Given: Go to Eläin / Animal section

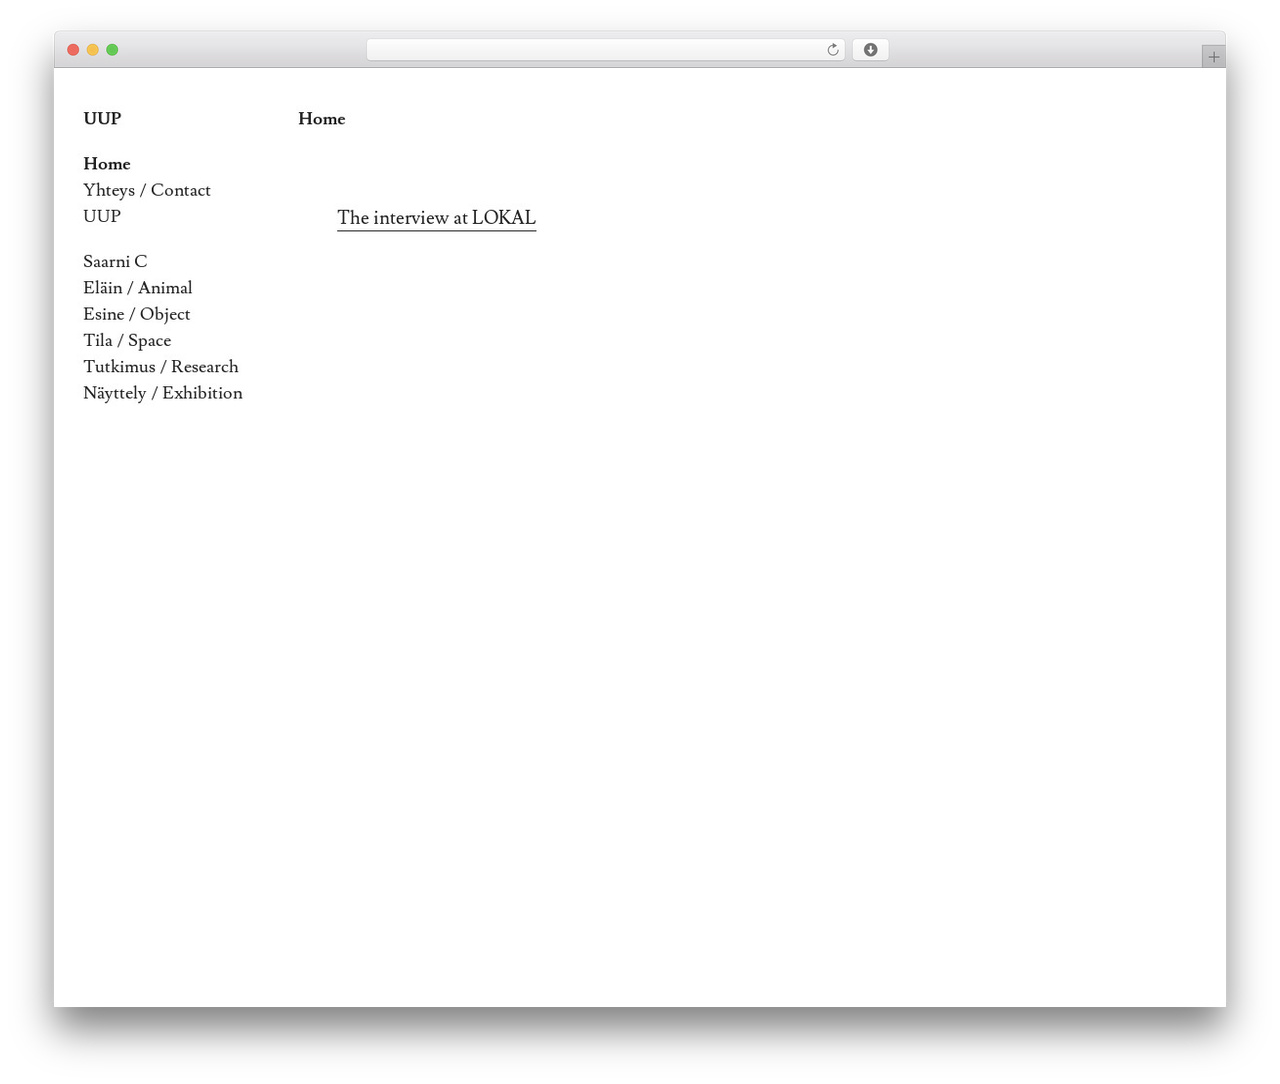Looking at the screenshot, I should (x=138, y=288).
